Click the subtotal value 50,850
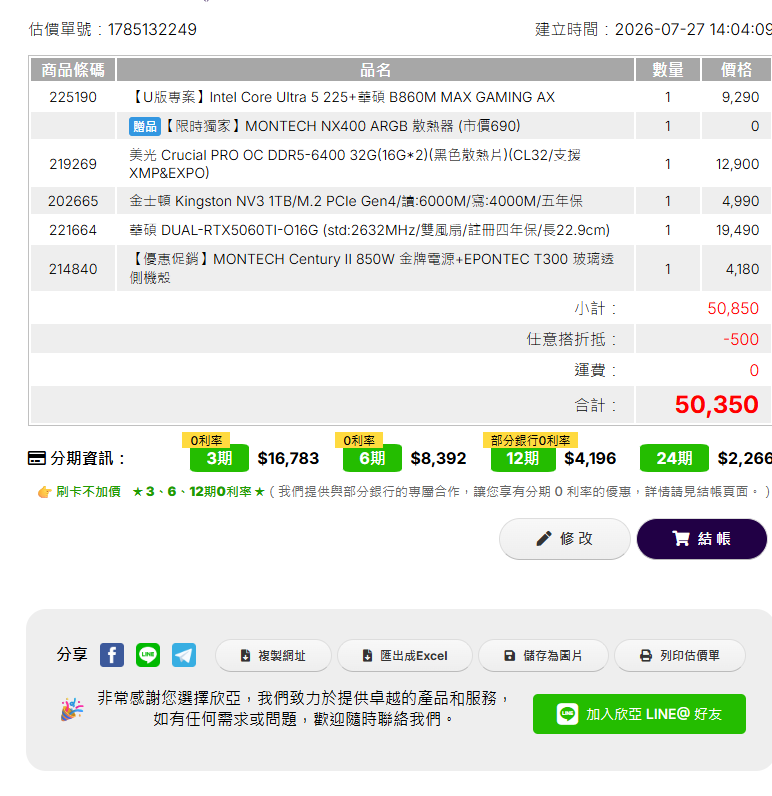Screen dimensions: 772x796 [733, 308]
